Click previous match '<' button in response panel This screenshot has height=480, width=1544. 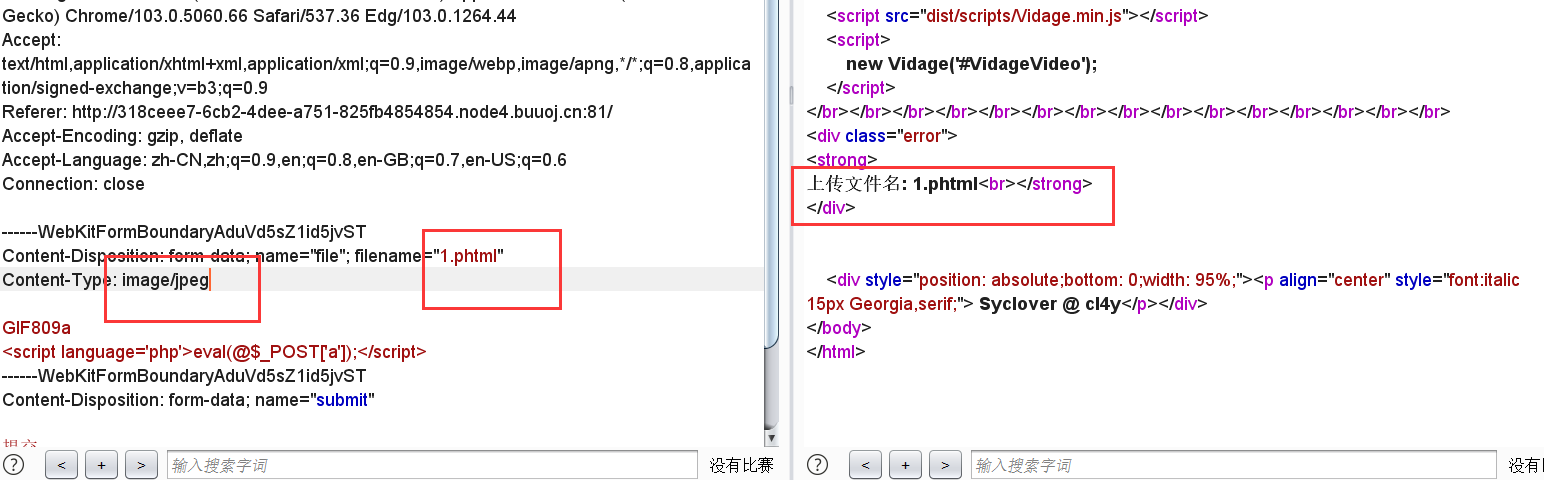pos(865,465)
